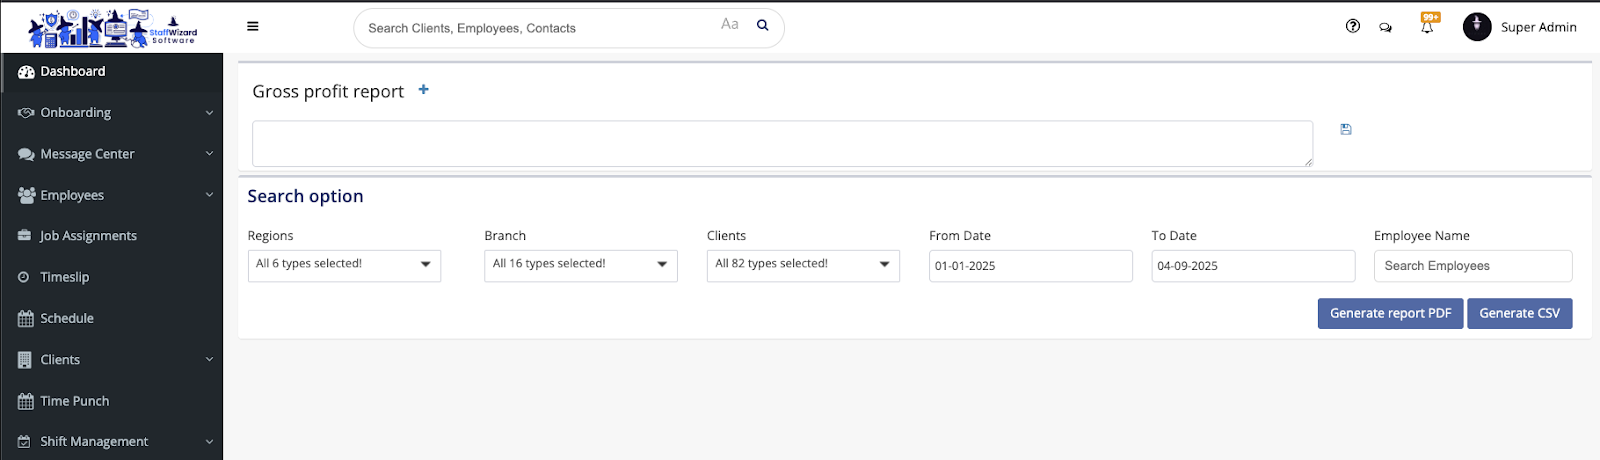Open the Clients filter dropdown
The image size is (1600, 460).
(803, 265)
